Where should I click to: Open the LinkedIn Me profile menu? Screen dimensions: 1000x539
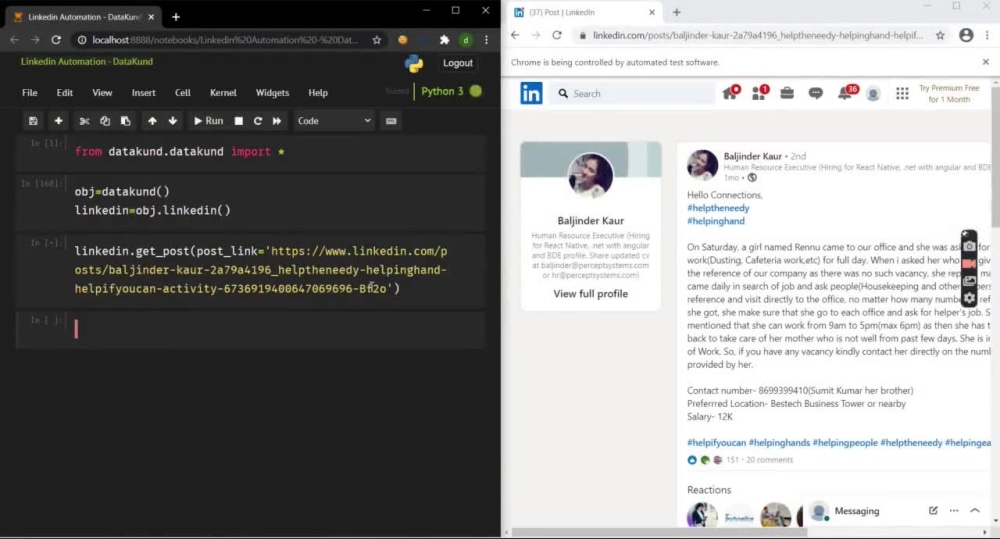(x=873, y=94)
